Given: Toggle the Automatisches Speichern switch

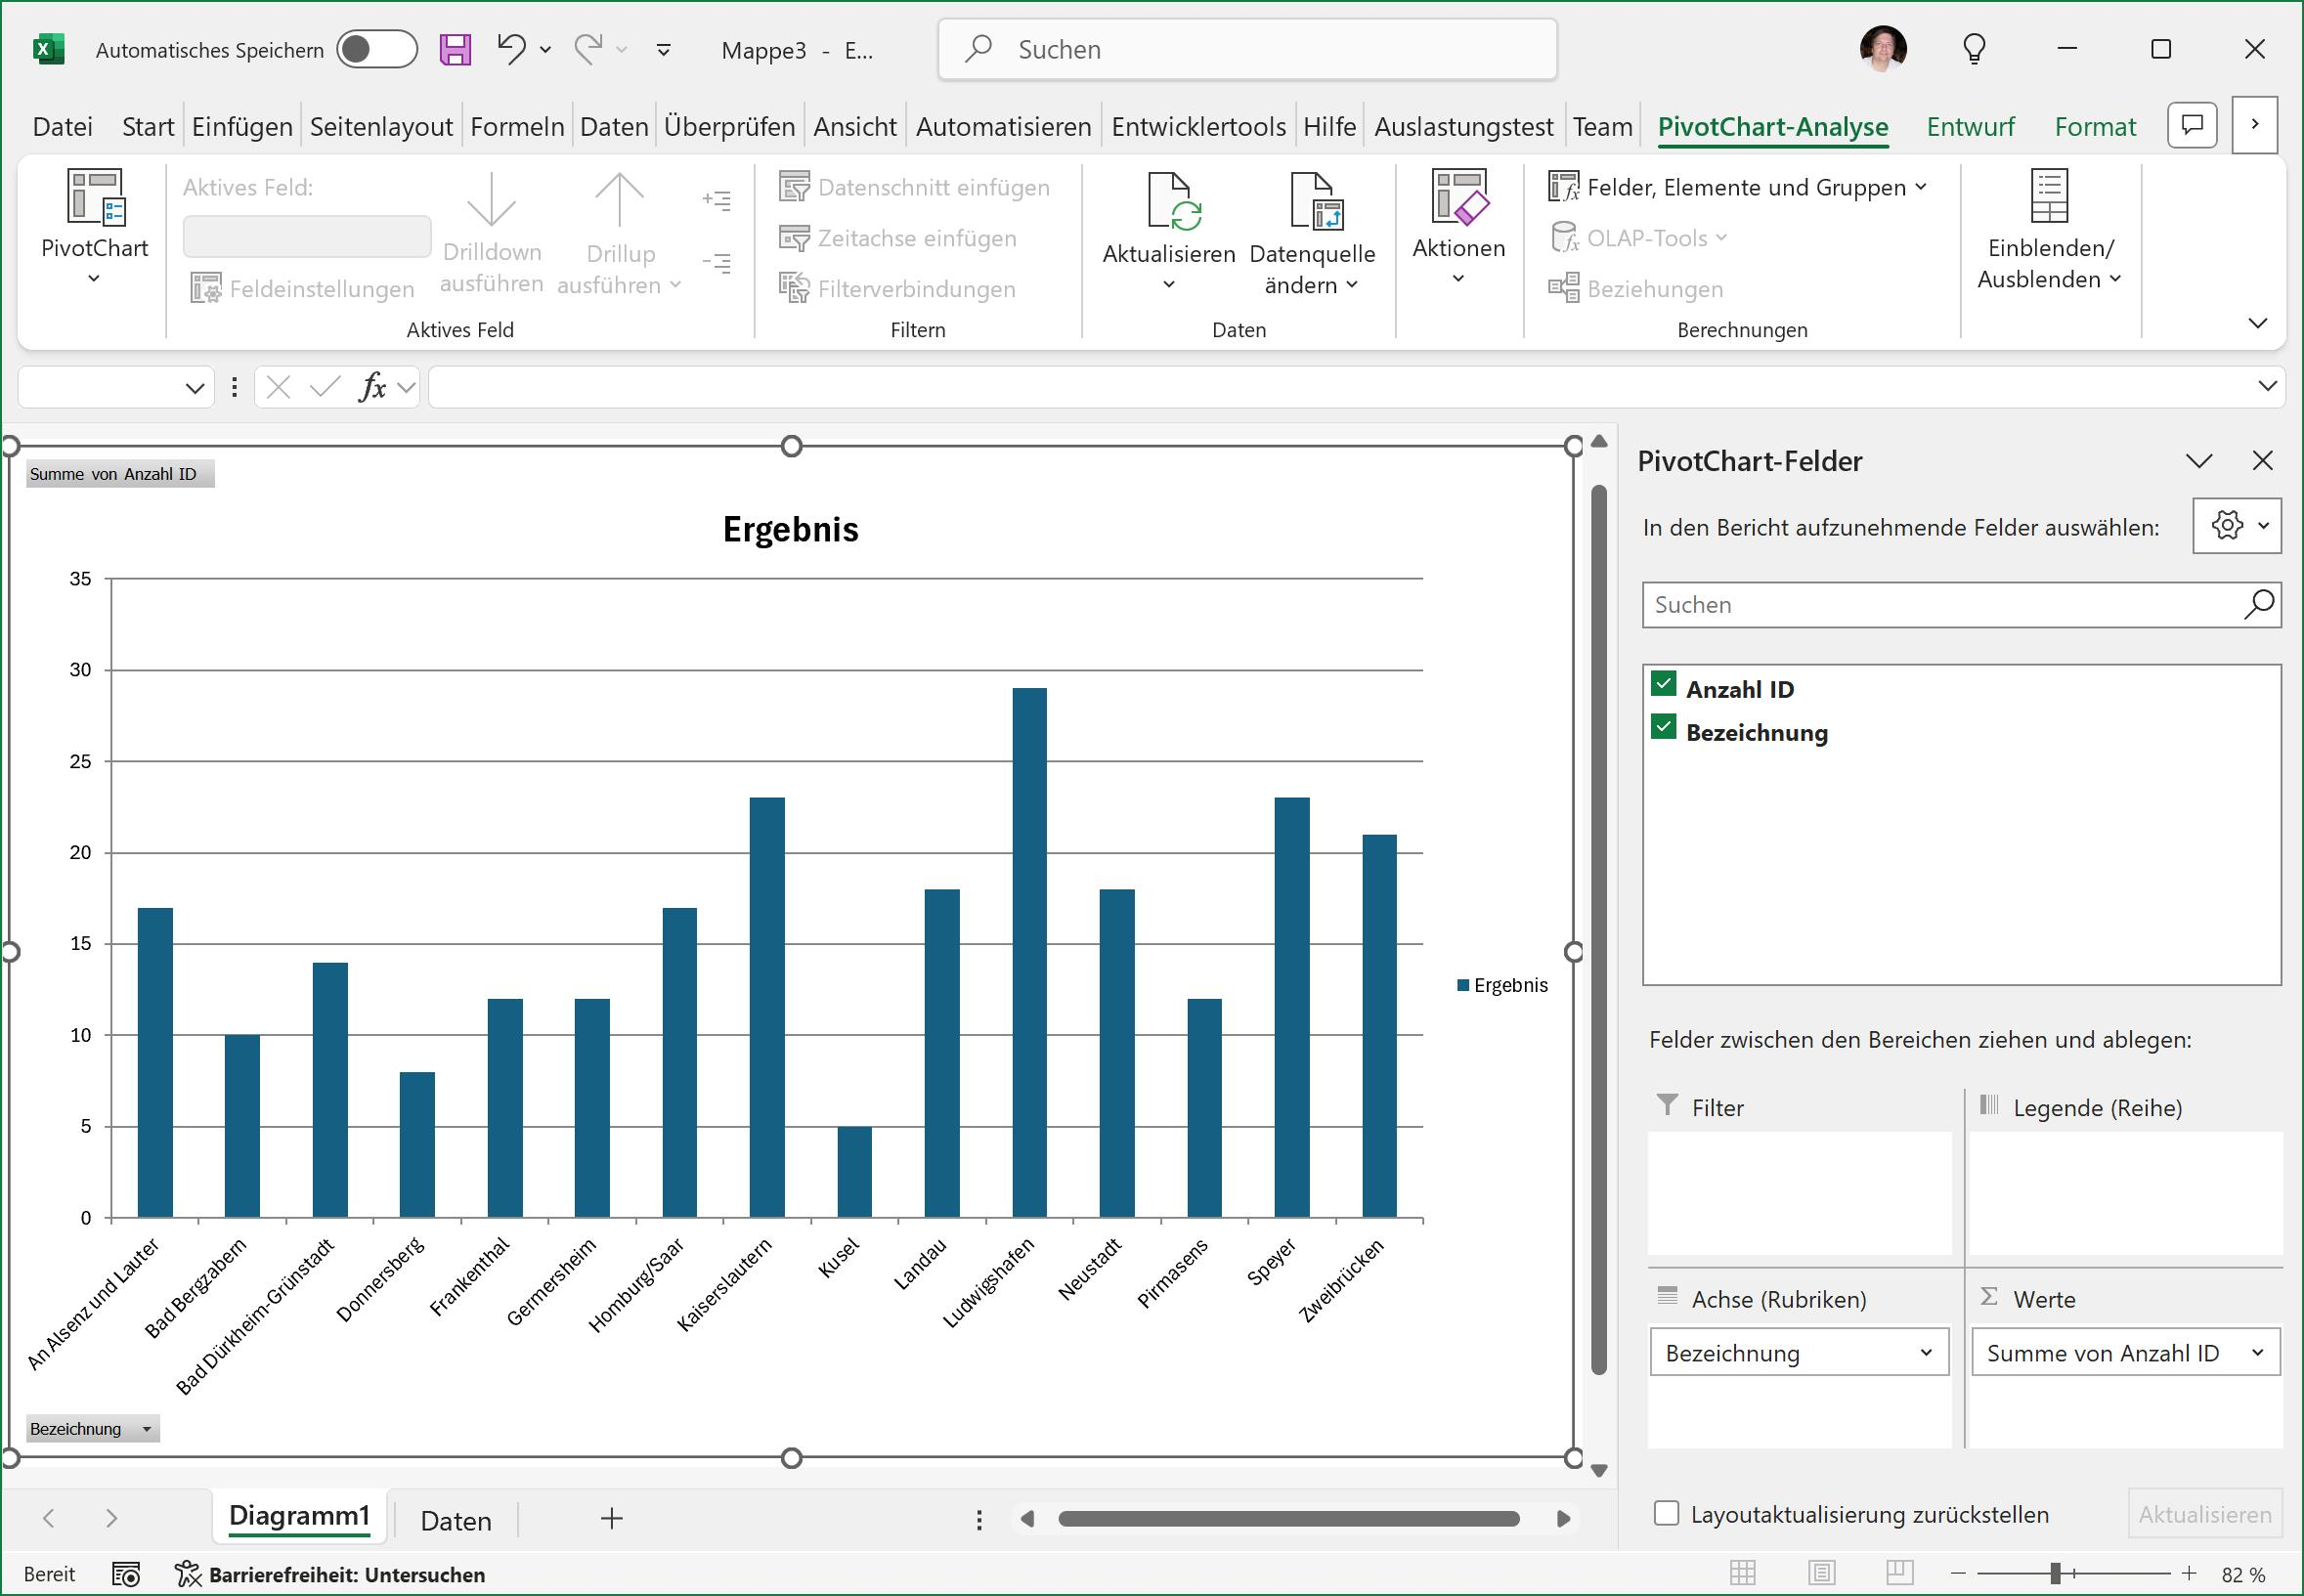Looking at the screenshot, I should coord(376,49).
